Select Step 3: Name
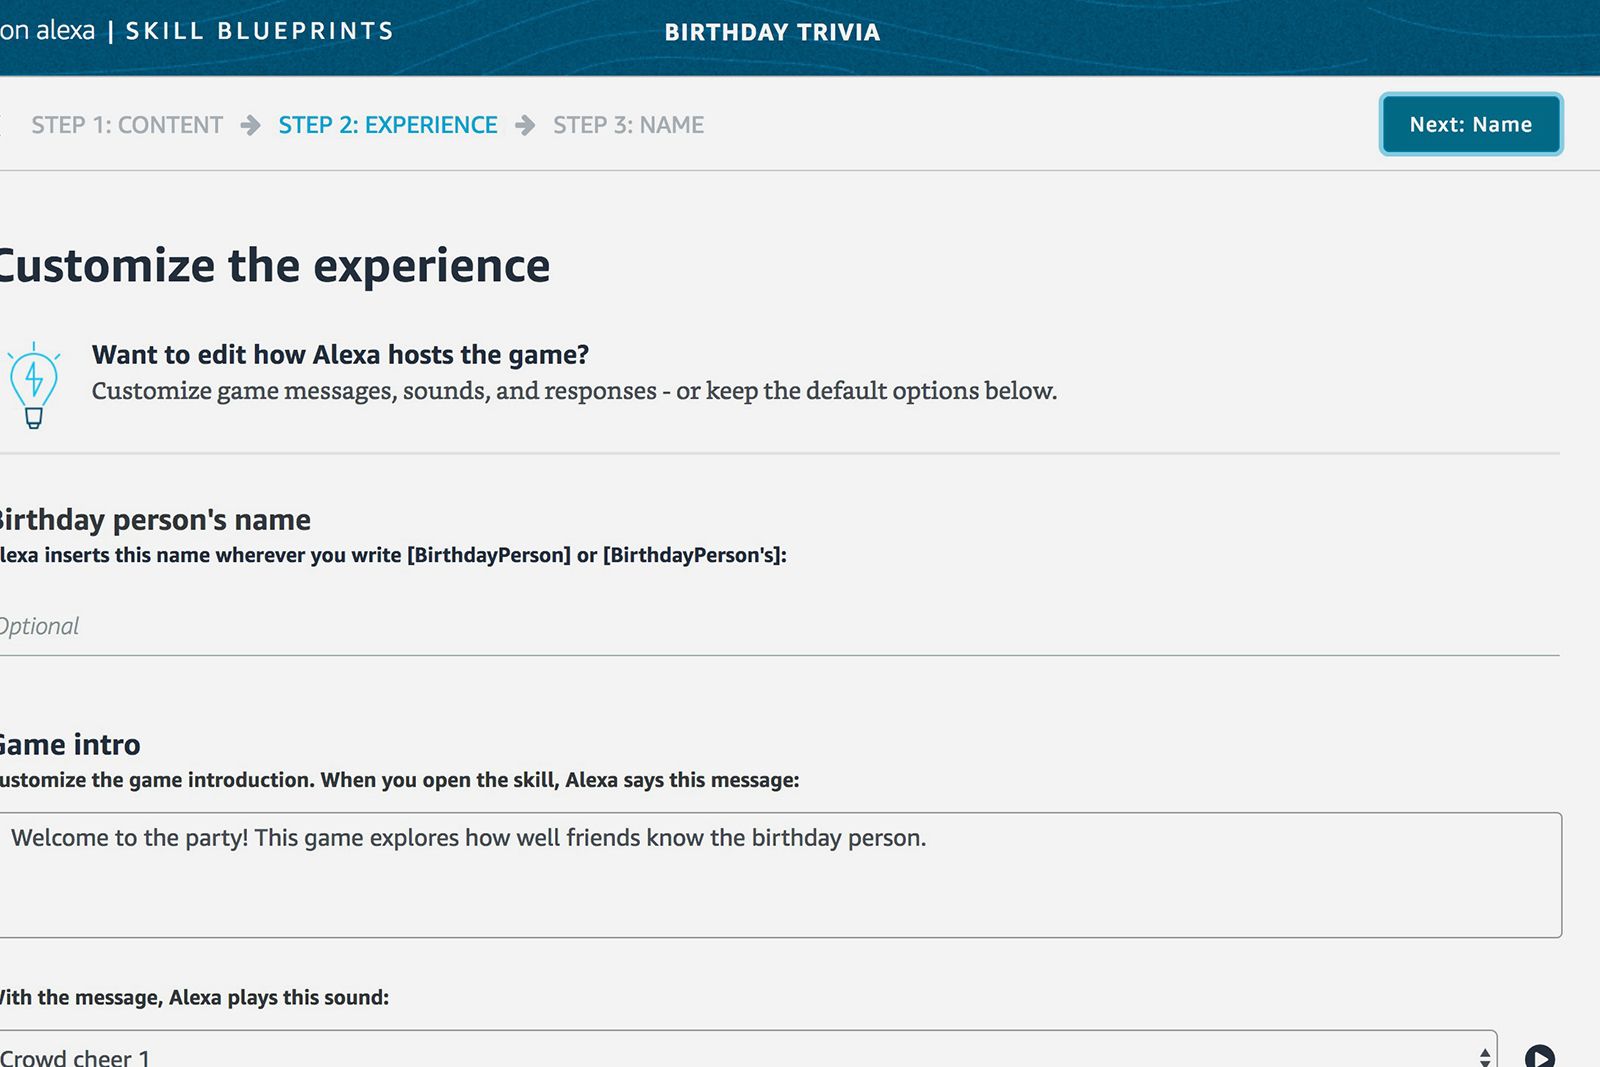 (x=629, y=124)
